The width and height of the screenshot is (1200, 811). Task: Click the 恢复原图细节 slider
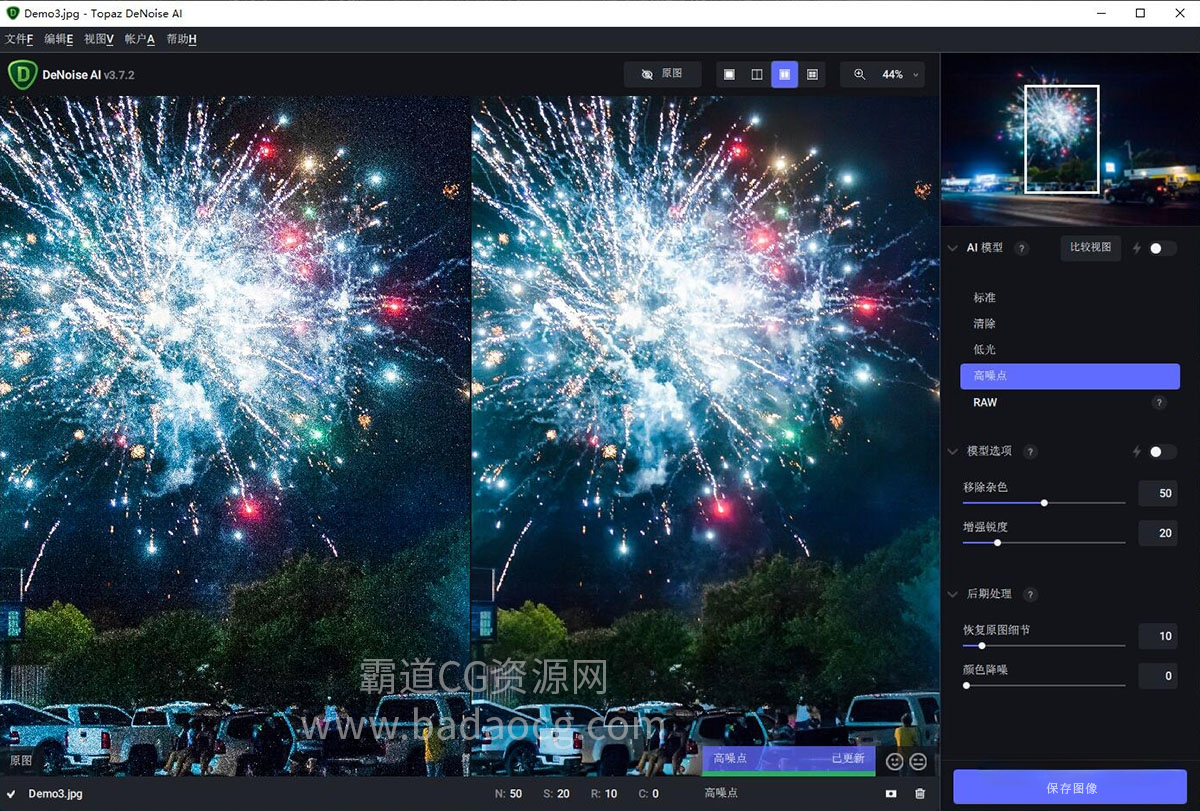pos(1044,646)
